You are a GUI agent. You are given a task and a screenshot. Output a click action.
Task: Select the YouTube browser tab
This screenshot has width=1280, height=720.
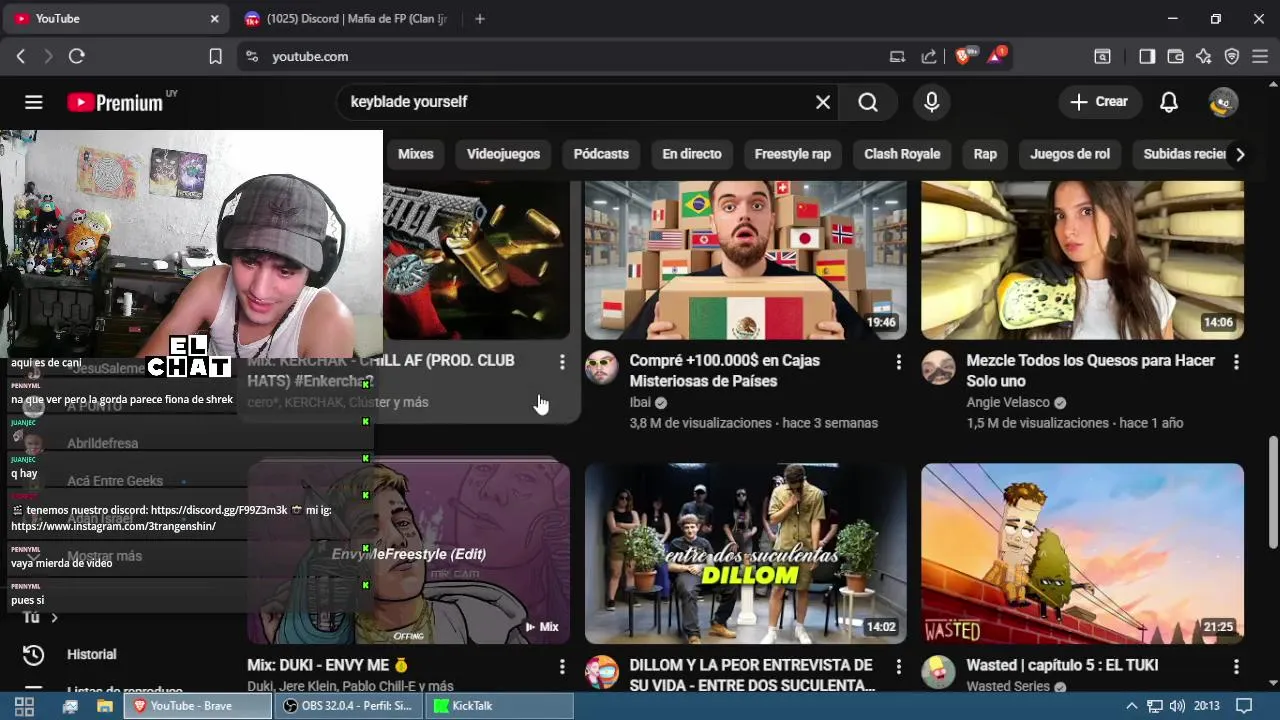click(x=115, y=19)
